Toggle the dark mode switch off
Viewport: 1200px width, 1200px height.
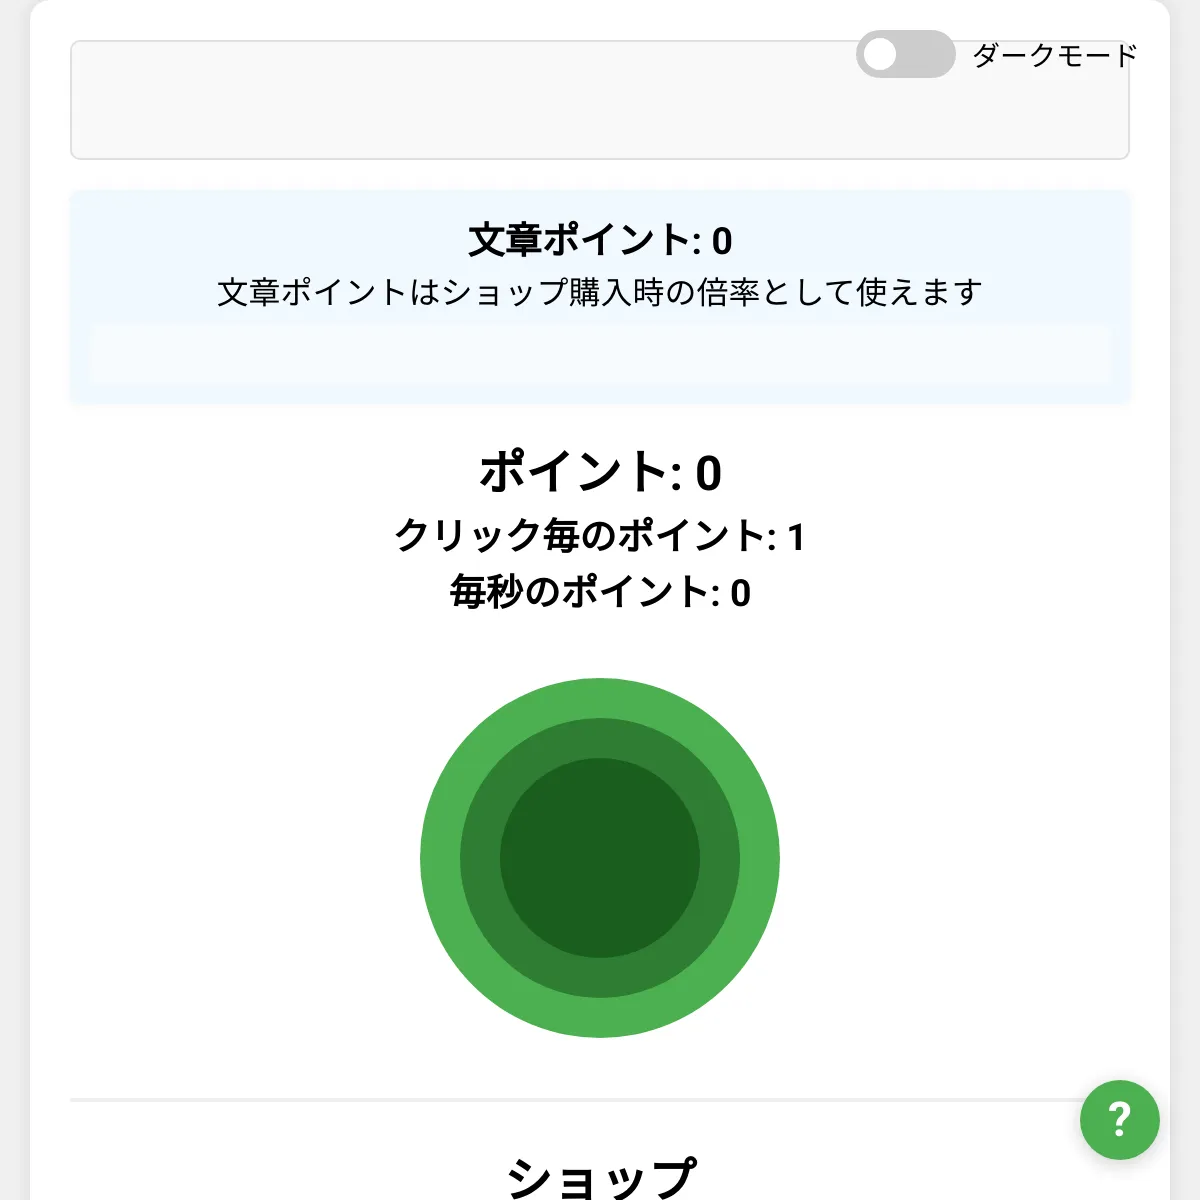click(906, 56)
